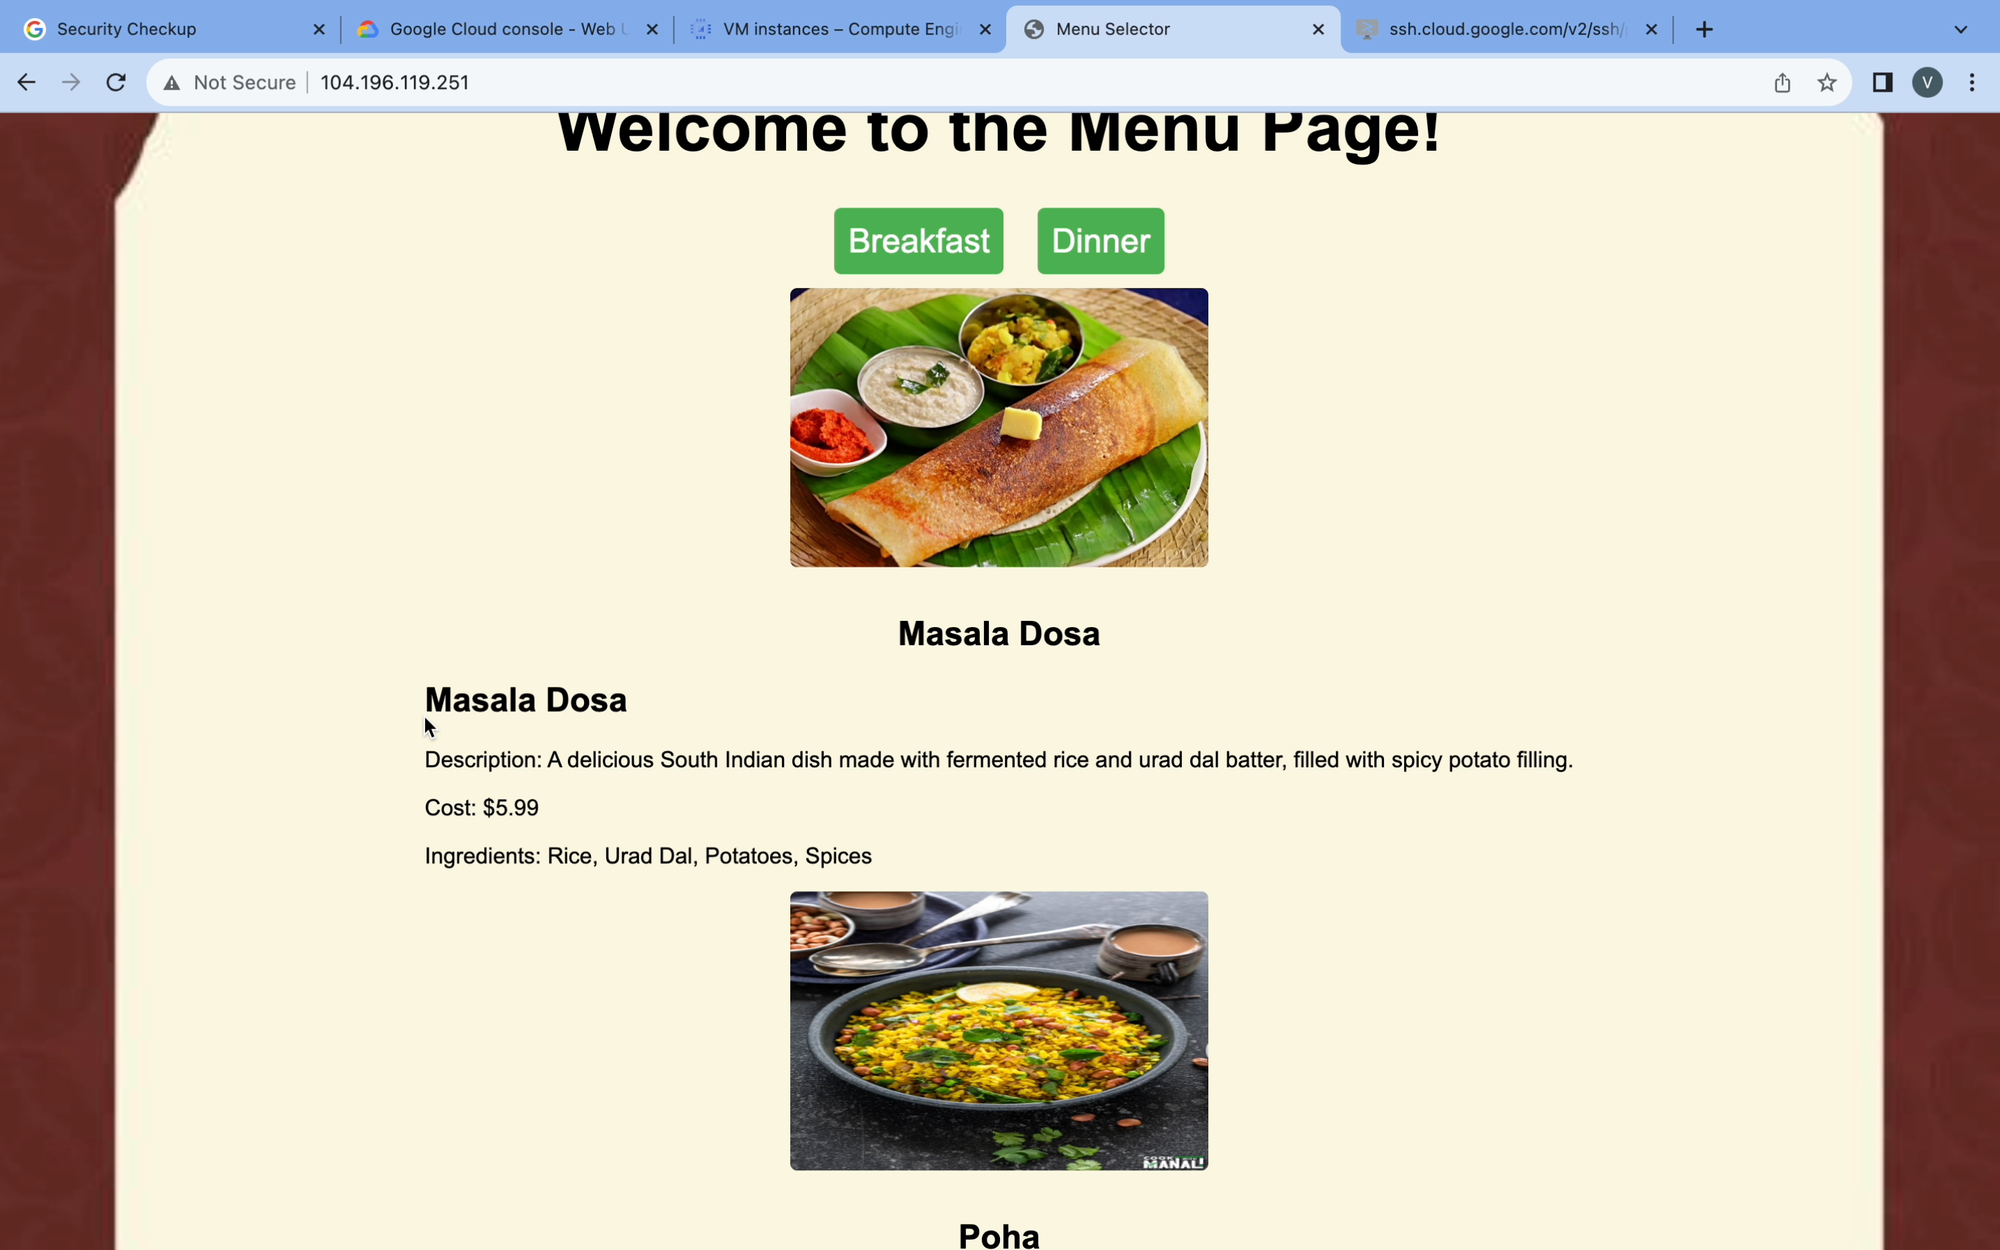Click the browser extensions puzzle icon
Image resolution: width=2000 pixels, height=1250 pixels.
(x=1882, y=82)
